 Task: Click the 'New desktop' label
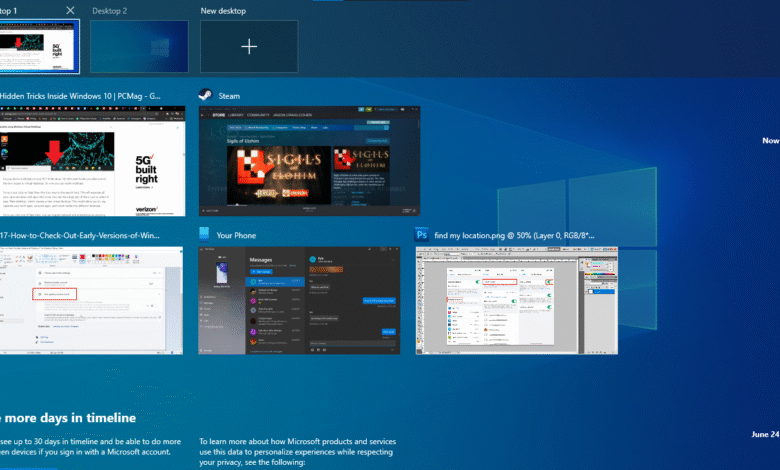[x=223, y=10]
